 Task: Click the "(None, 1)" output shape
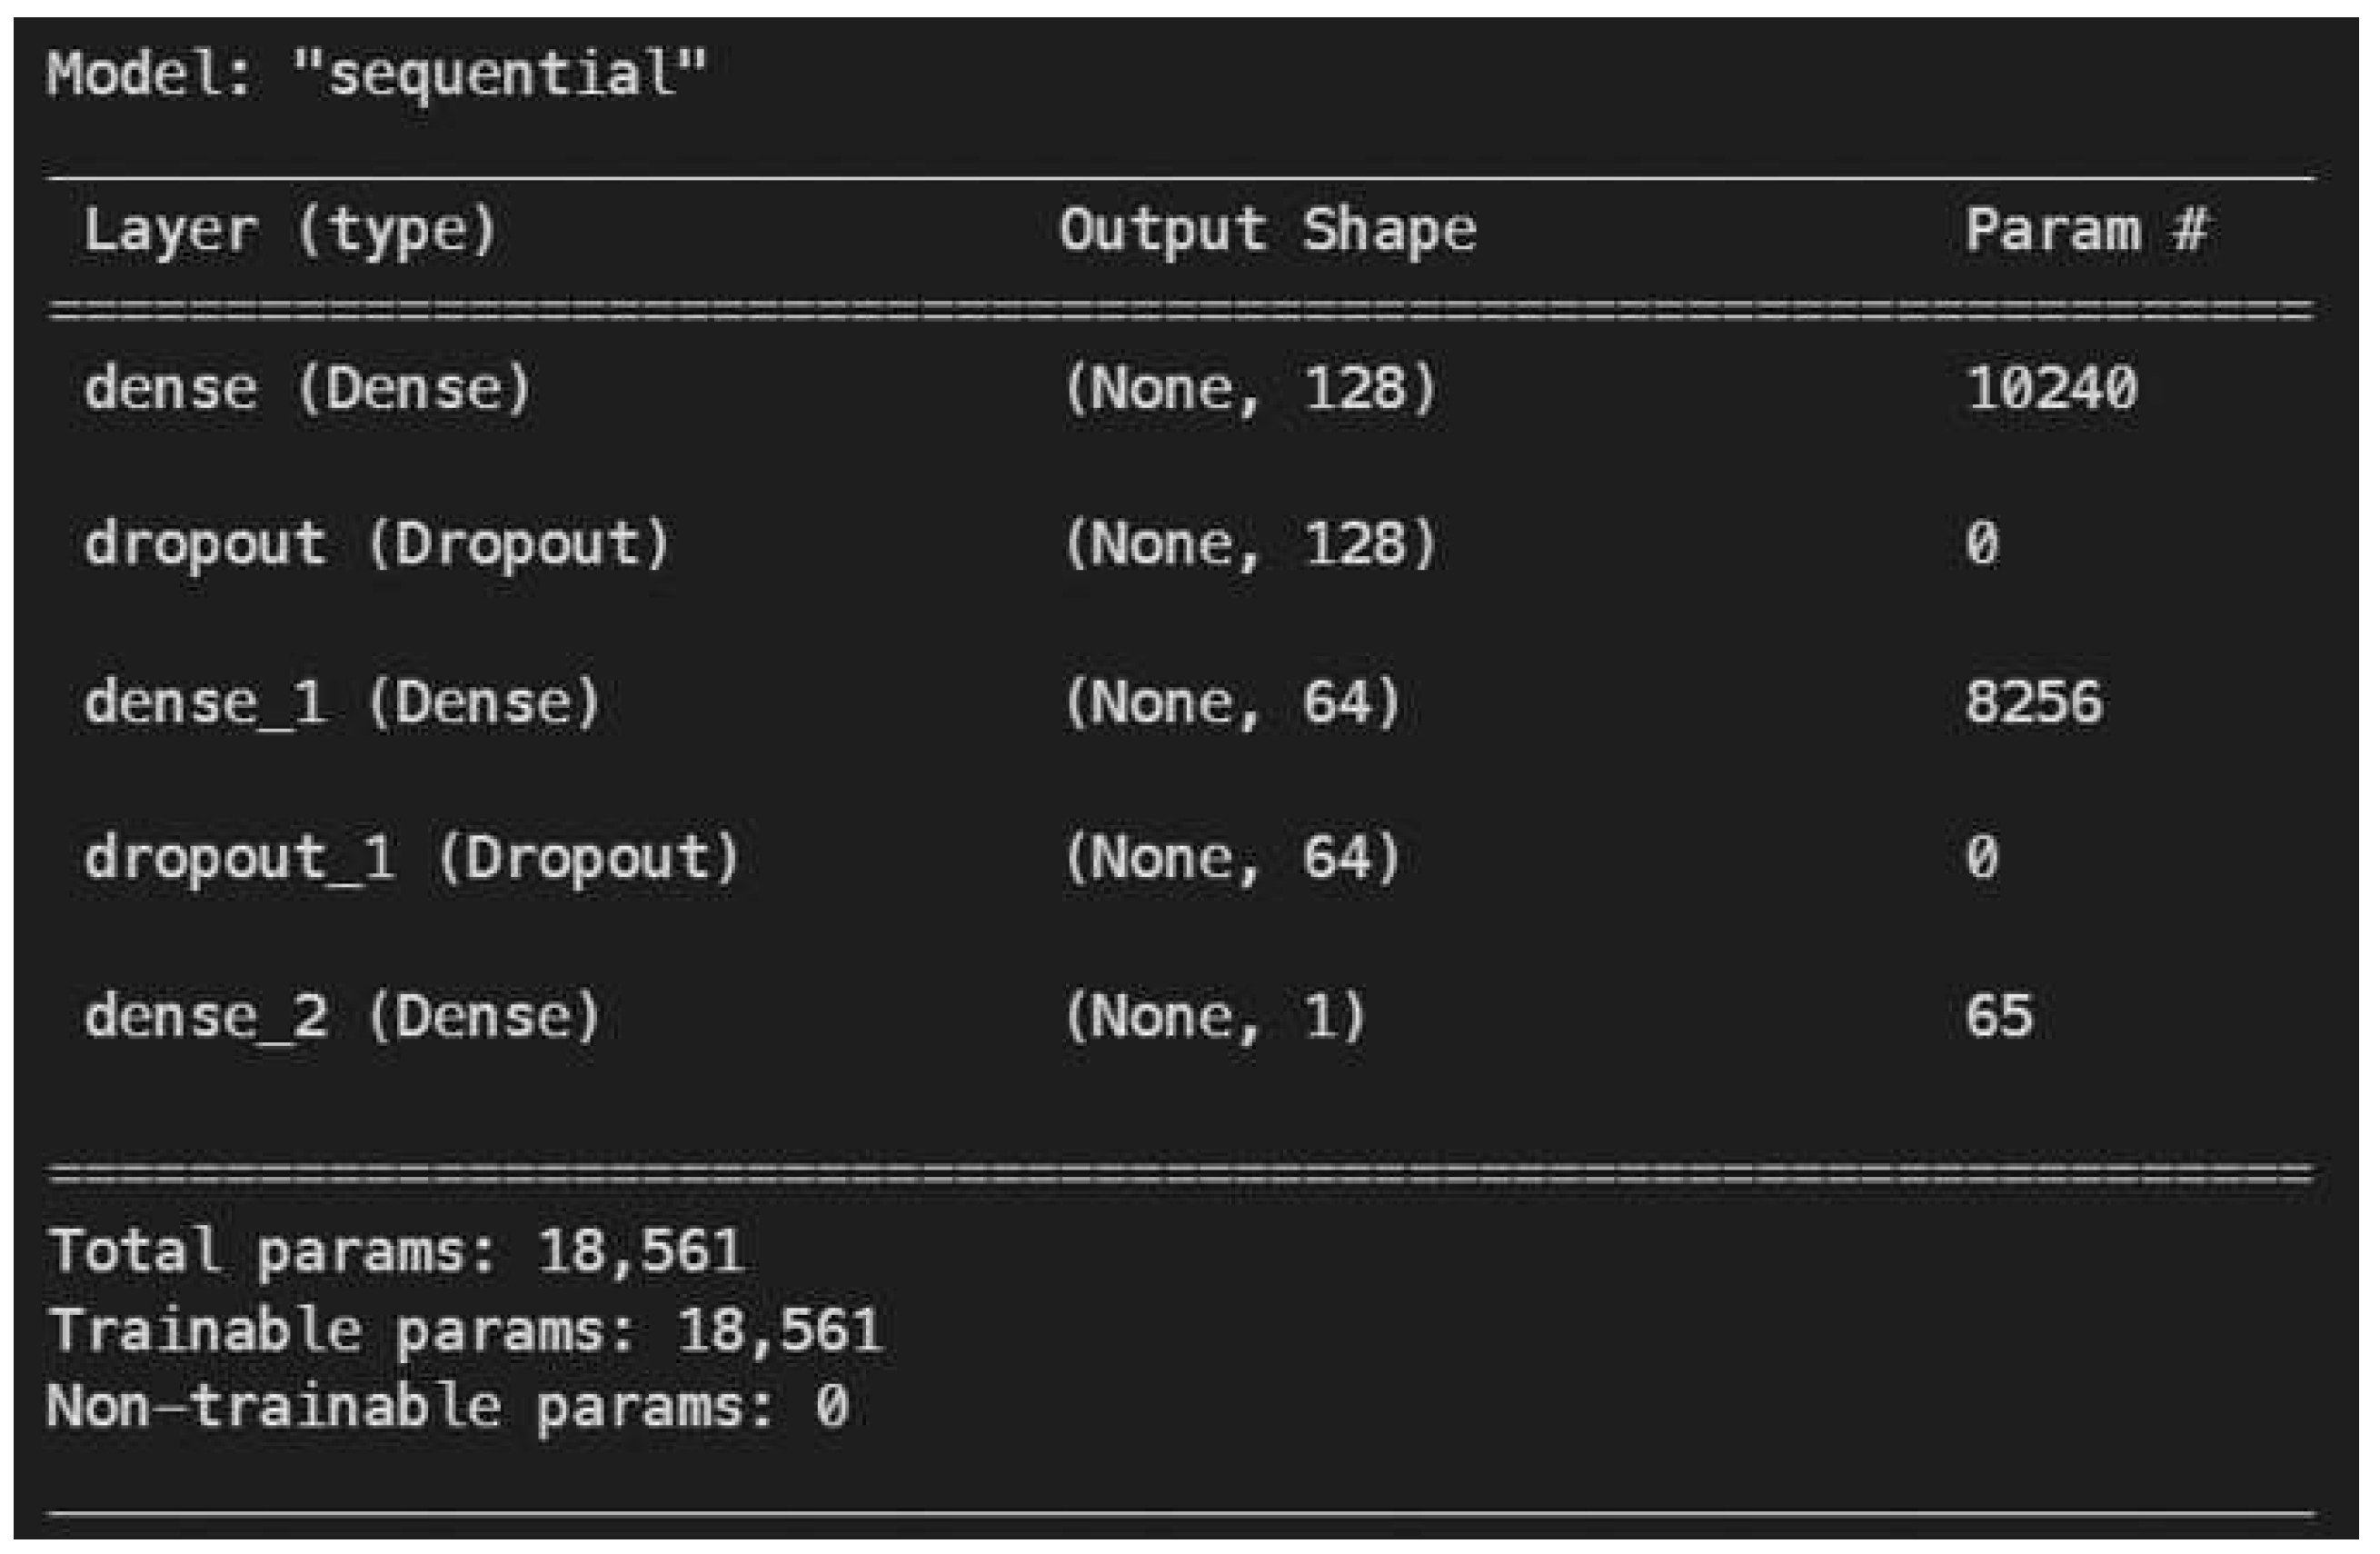pyautogui.click(x=1214, y=1016)
